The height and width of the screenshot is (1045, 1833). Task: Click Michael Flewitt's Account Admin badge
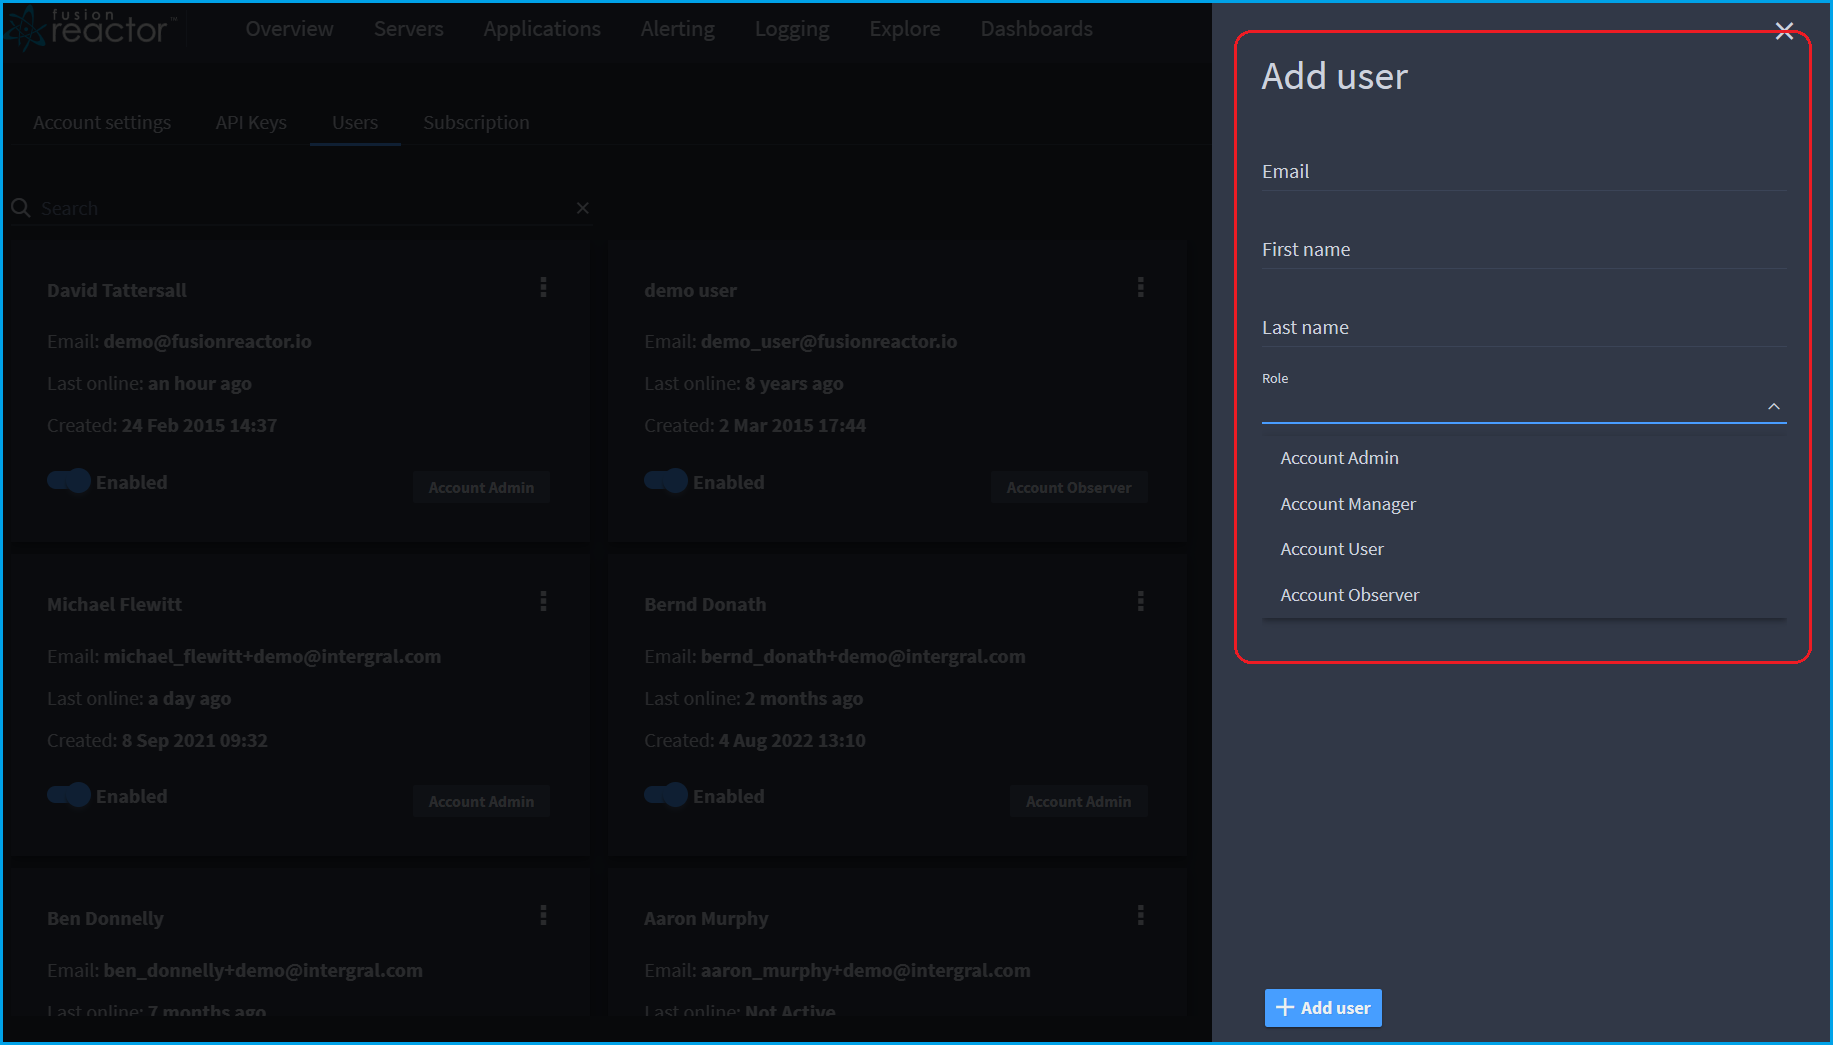[x=481, y=801]
